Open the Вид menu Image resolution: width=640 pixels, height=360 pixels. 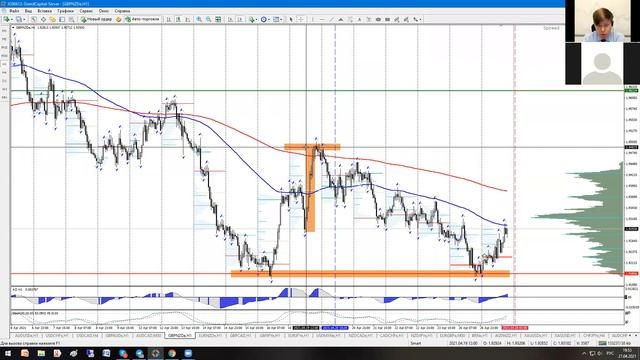coord(28,11)
